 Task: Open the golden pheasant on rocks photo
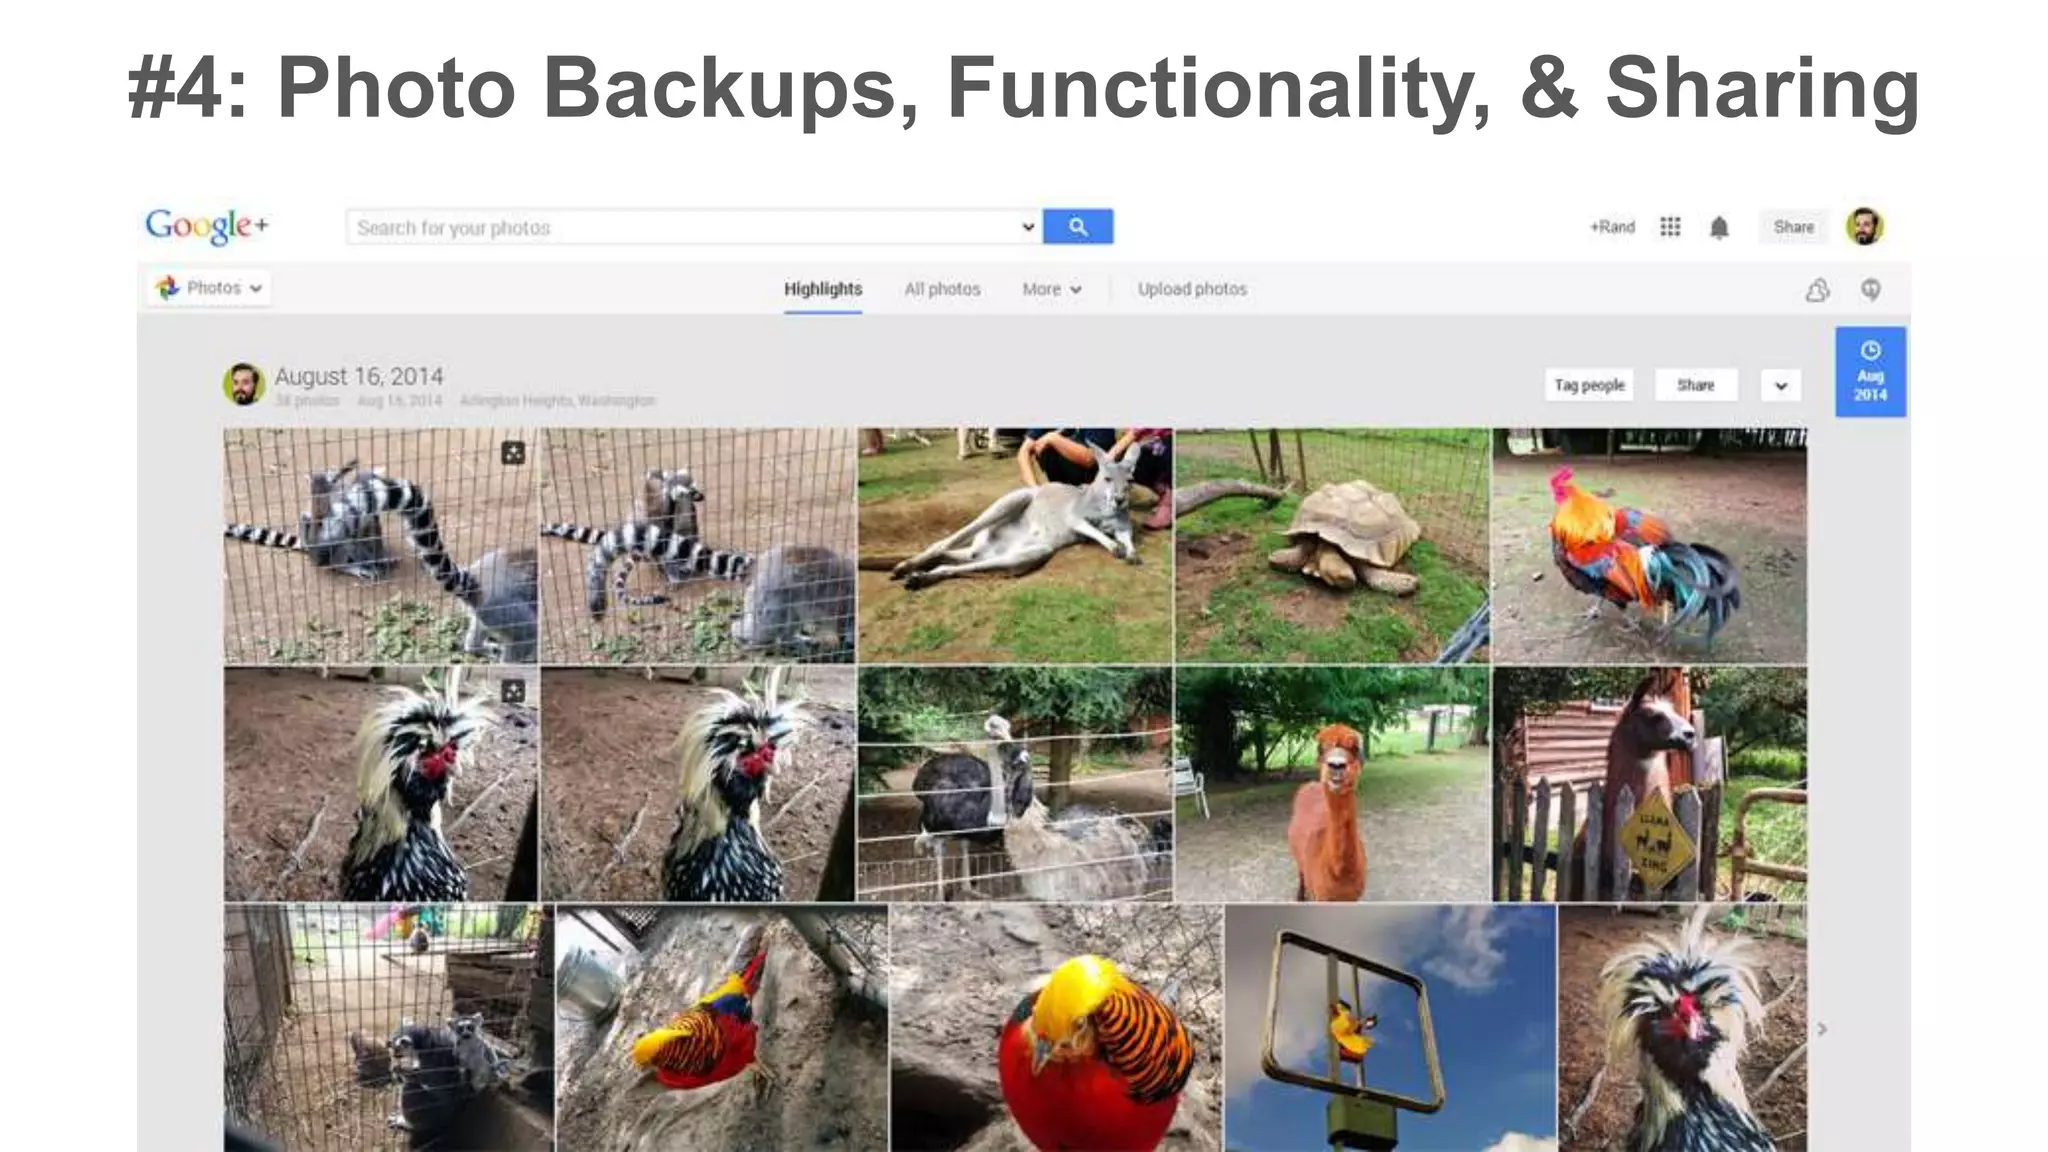click(x=722, y=1028)
